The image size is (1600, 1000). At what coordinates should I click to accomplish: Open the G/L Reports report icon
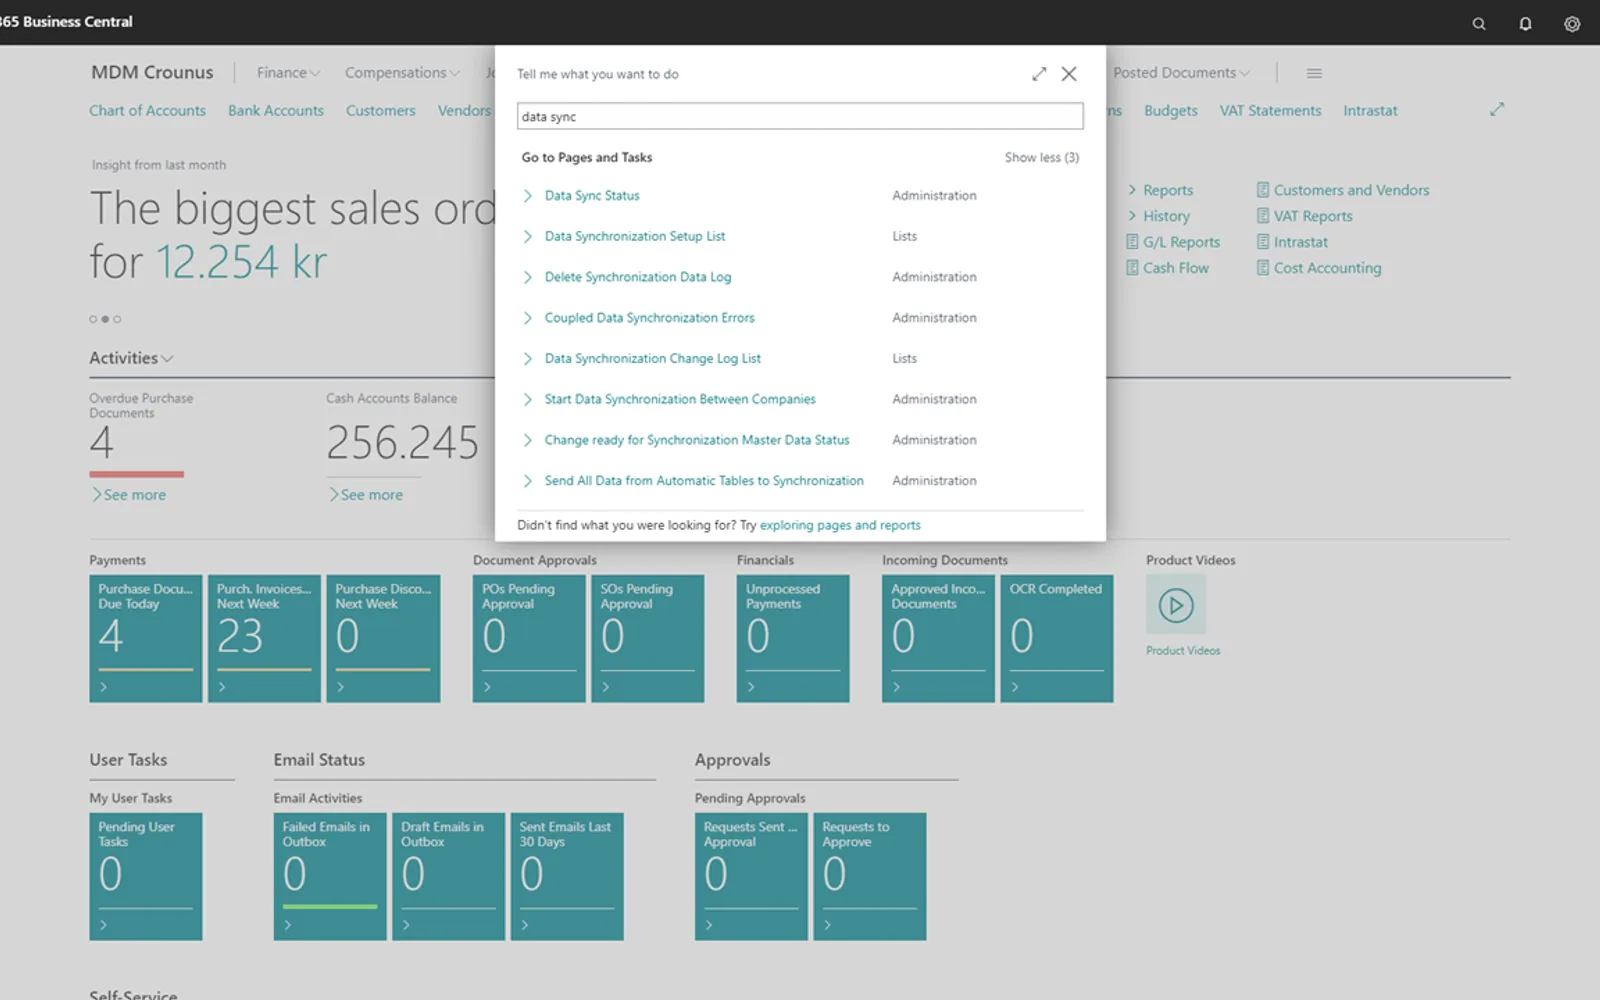(1132, 242)
